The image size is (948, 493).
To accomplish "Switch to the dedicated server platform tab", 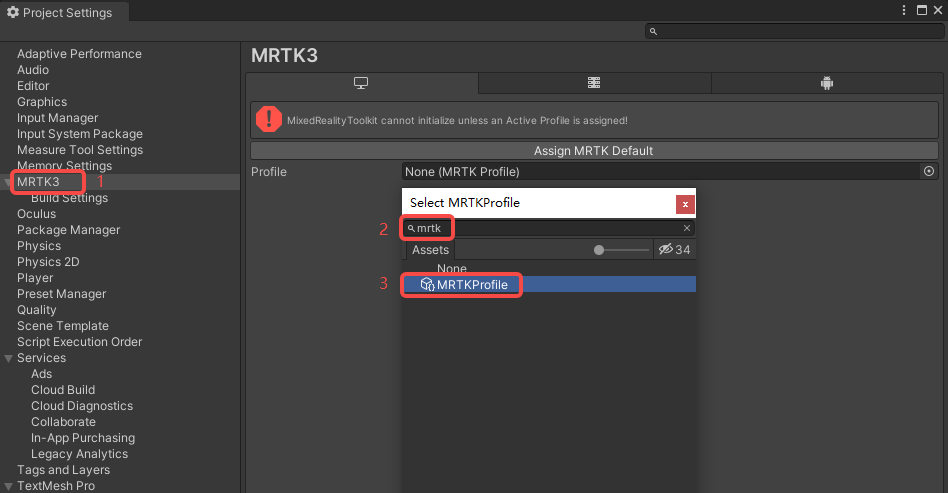I will [594, 83].
